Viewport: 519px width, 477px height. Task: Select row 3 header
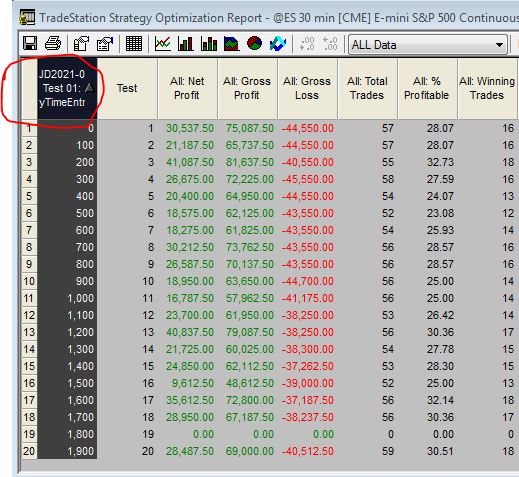click(29, 162)
